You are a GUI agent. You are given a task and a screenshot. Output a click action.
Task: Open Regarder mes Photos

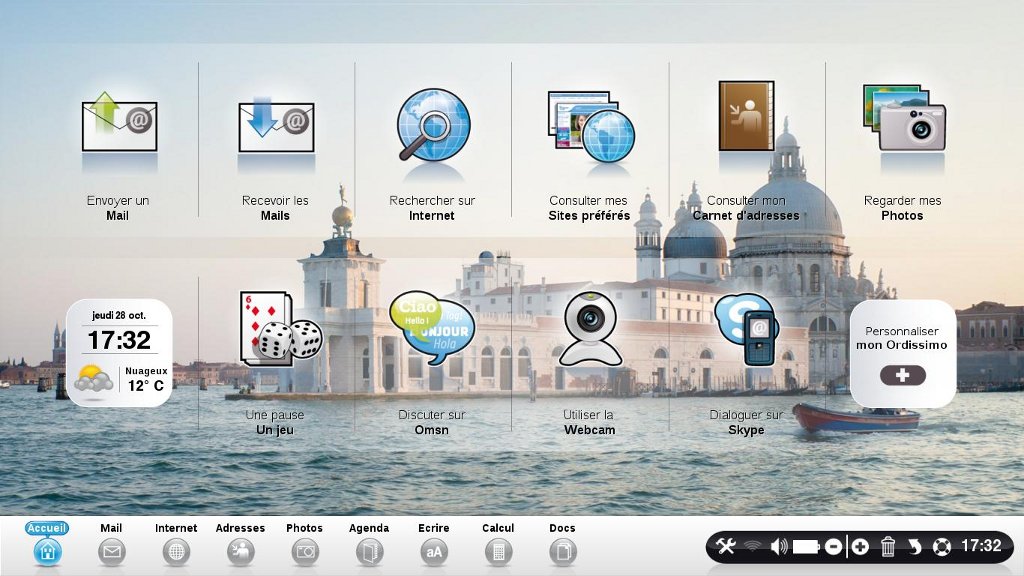coord(903,118)
